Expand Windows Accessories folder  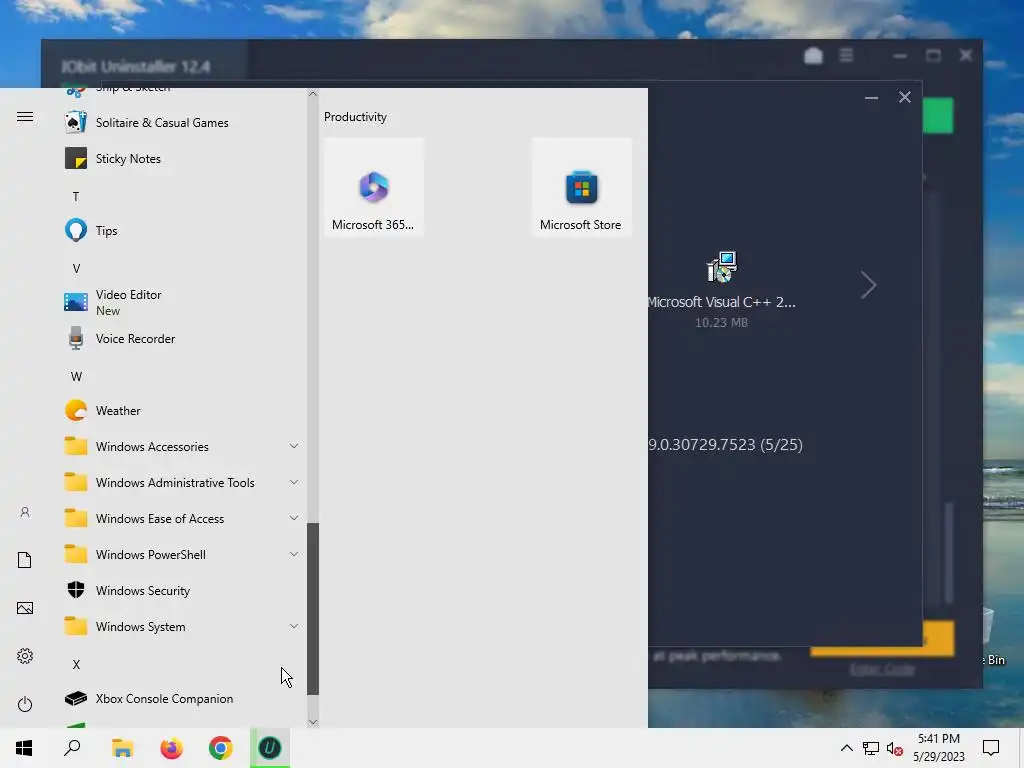pyautogui.click(x=183, y=447)
